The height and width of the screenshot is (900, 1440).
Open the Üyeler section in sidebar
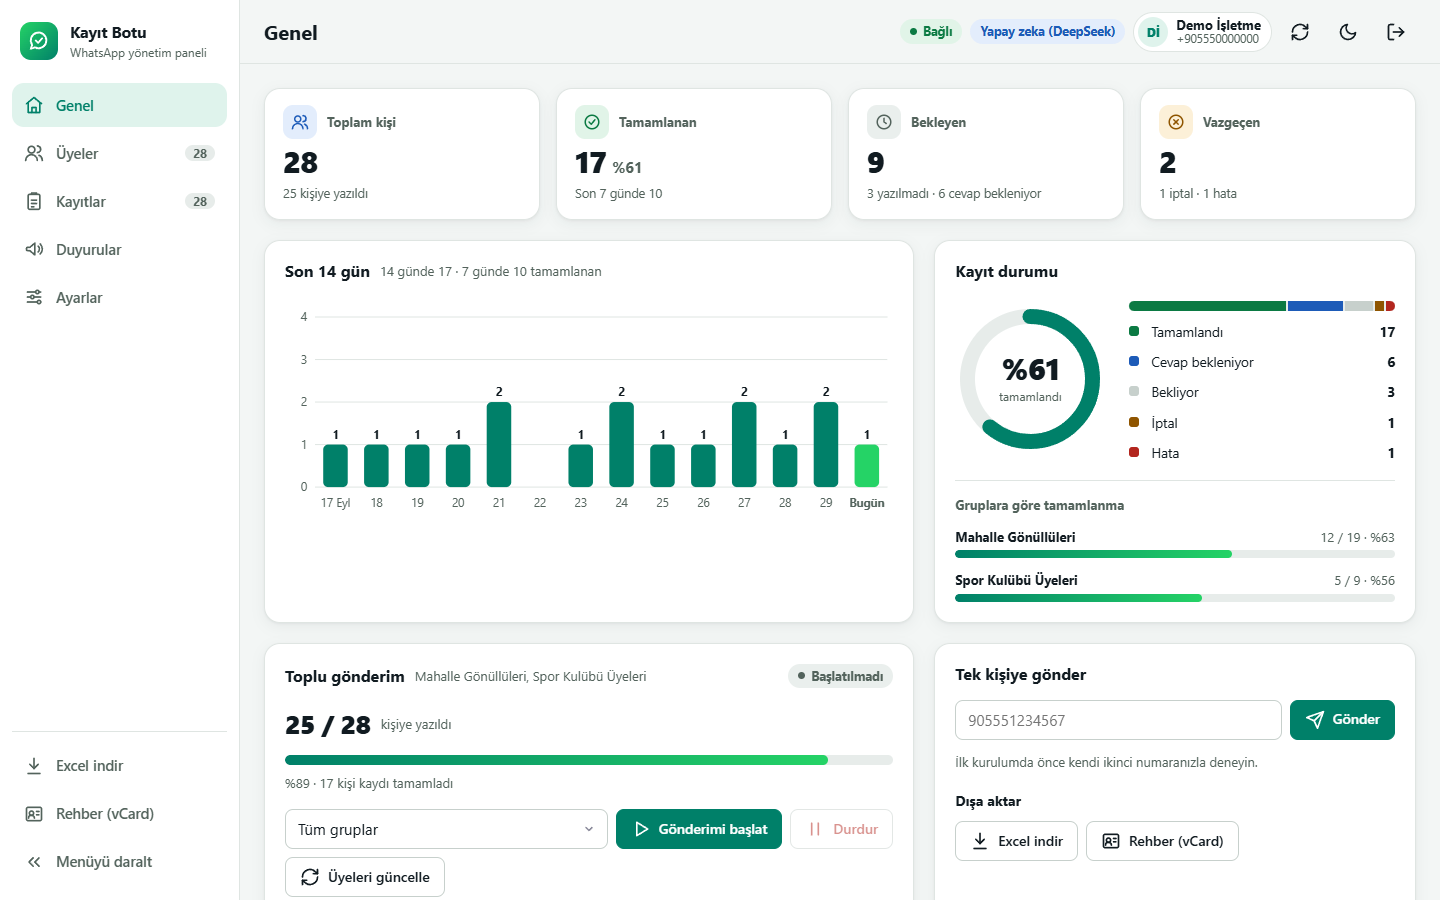pyautogui.click(x=119, y=153)
